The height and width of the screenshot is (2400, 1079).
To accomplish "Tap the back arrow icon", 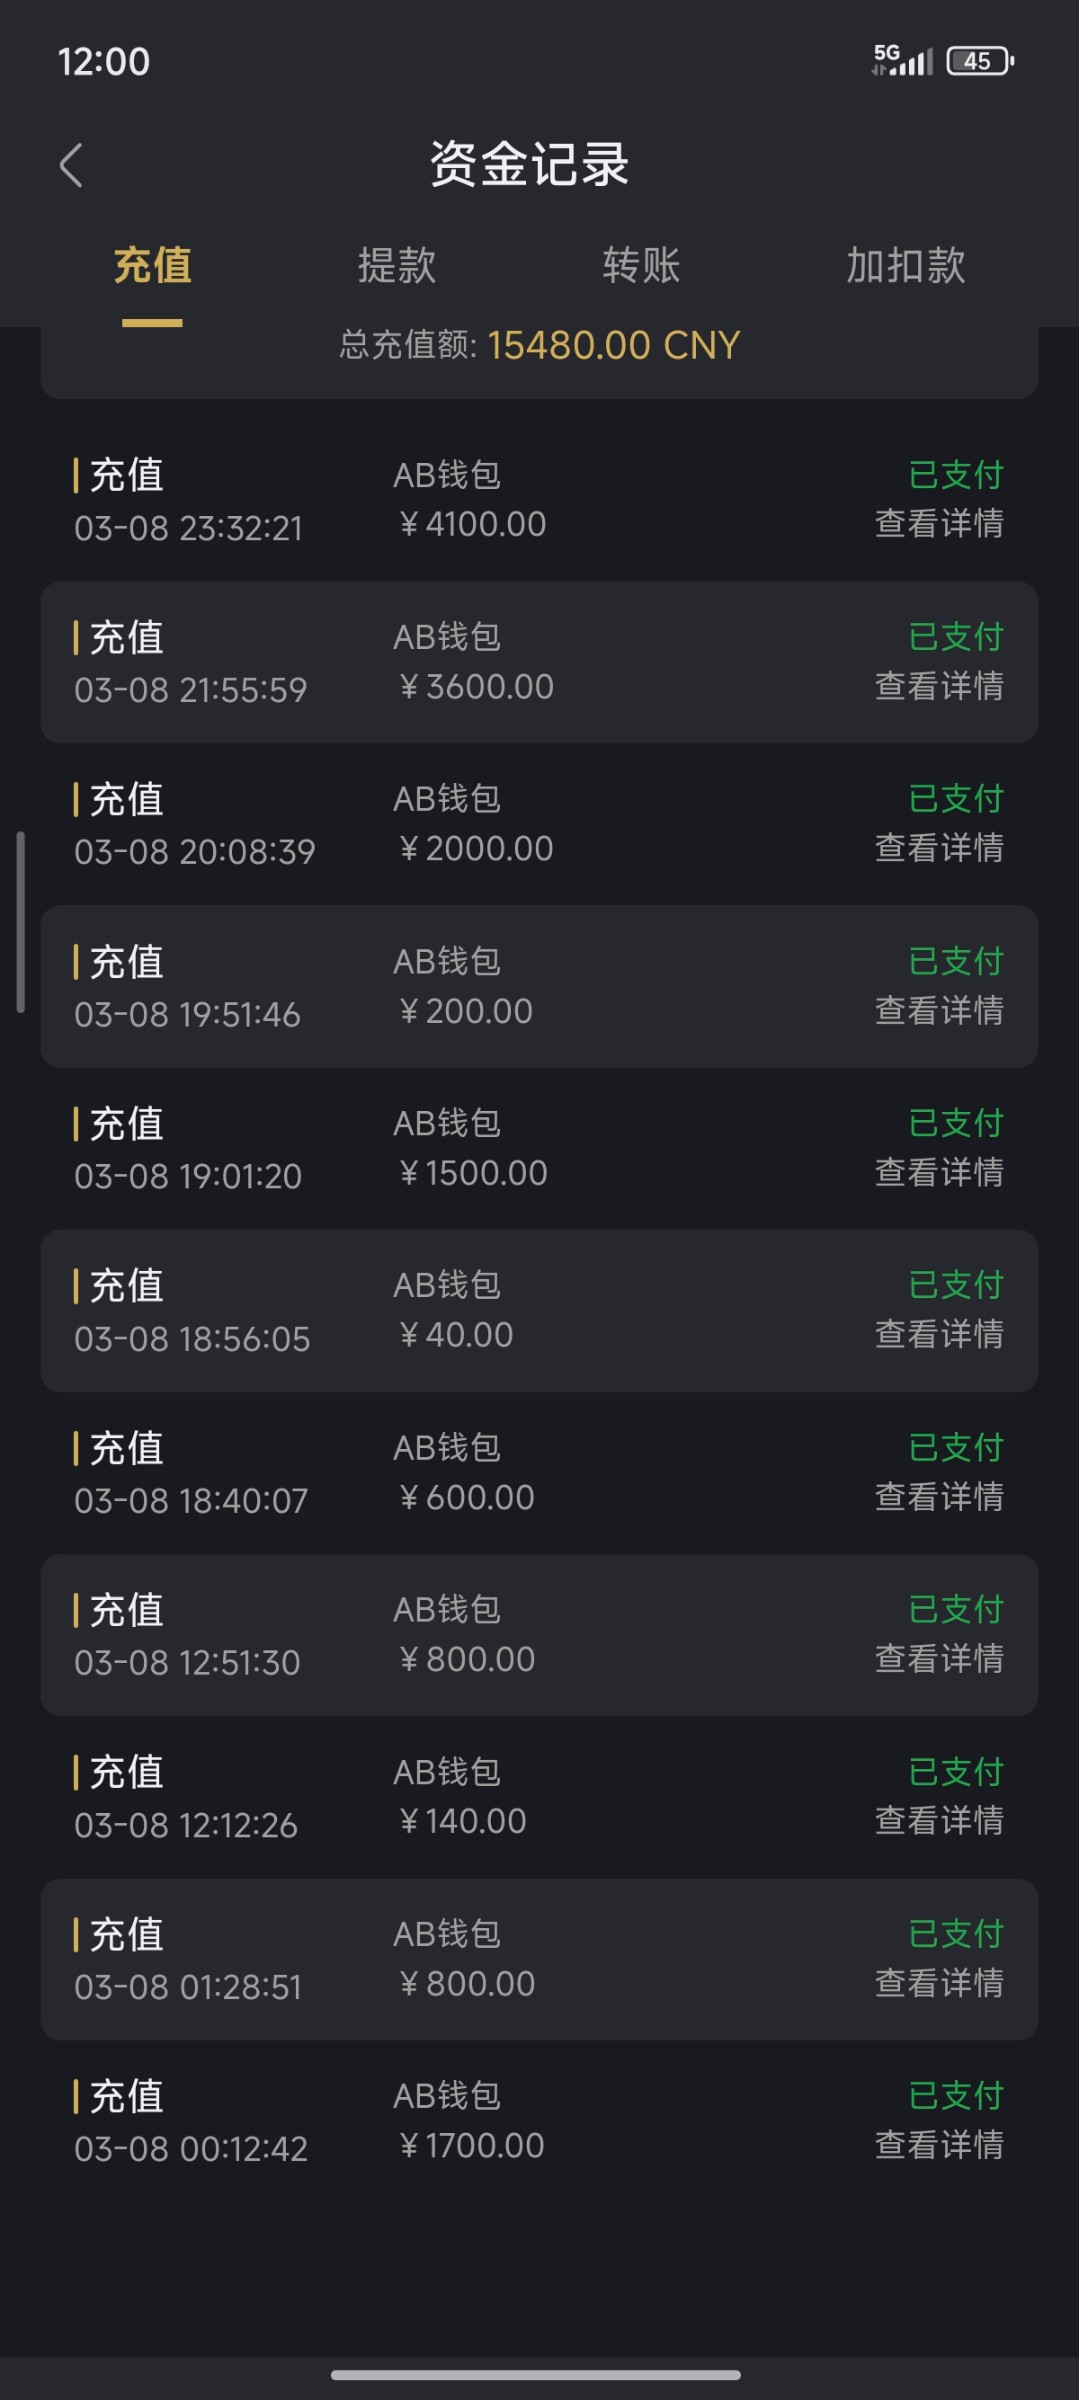I will pyautogui.click(x=71, y=165).
